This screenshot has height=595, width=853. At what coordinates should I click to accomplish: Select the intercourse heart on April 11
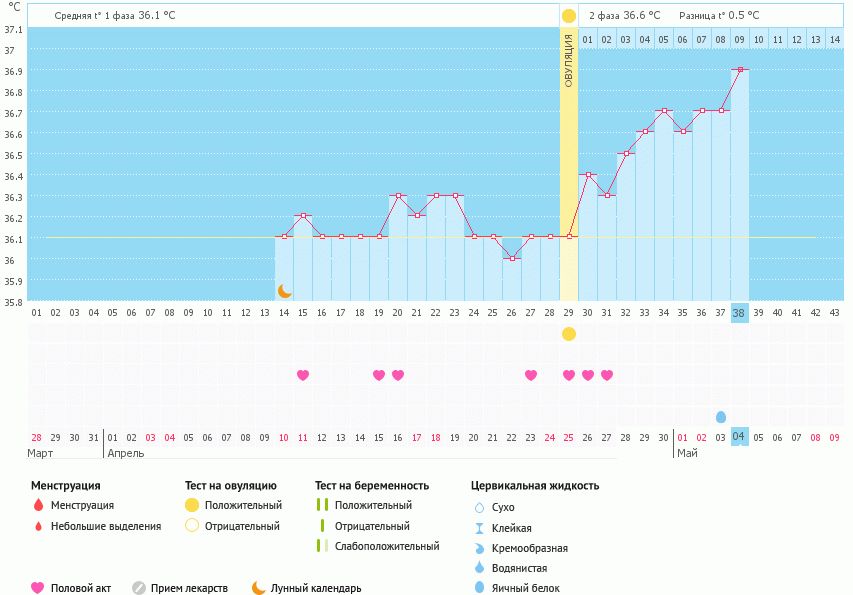(x=303, y=375)
